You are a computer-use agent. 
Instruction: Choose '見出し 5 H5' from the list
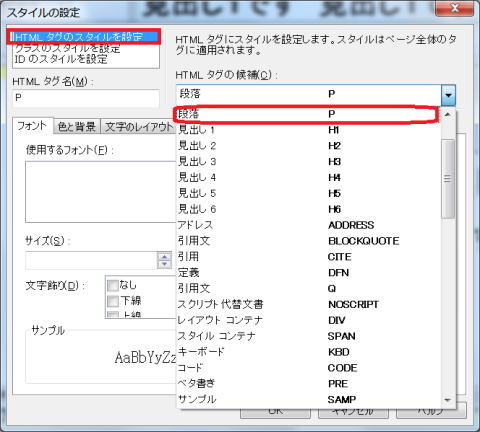coord(308,193)
